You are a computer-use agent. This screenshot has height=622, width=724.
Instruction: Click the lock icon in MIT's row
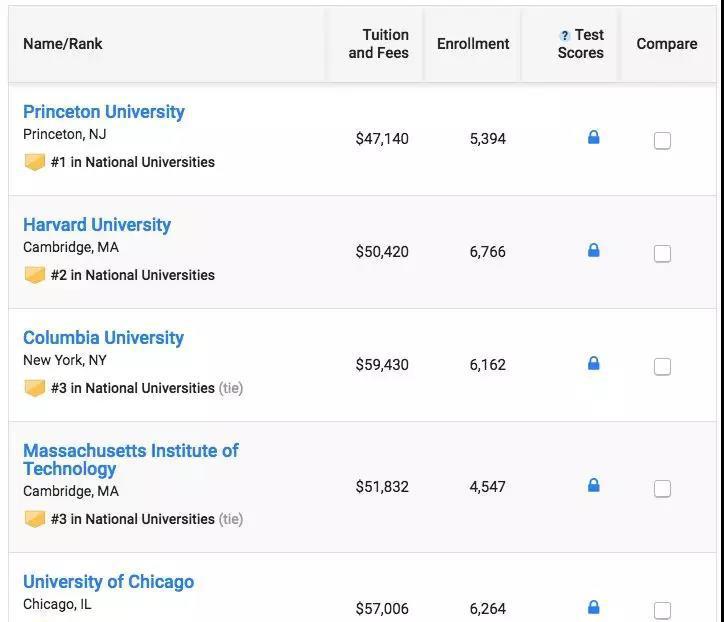point(593,486)
